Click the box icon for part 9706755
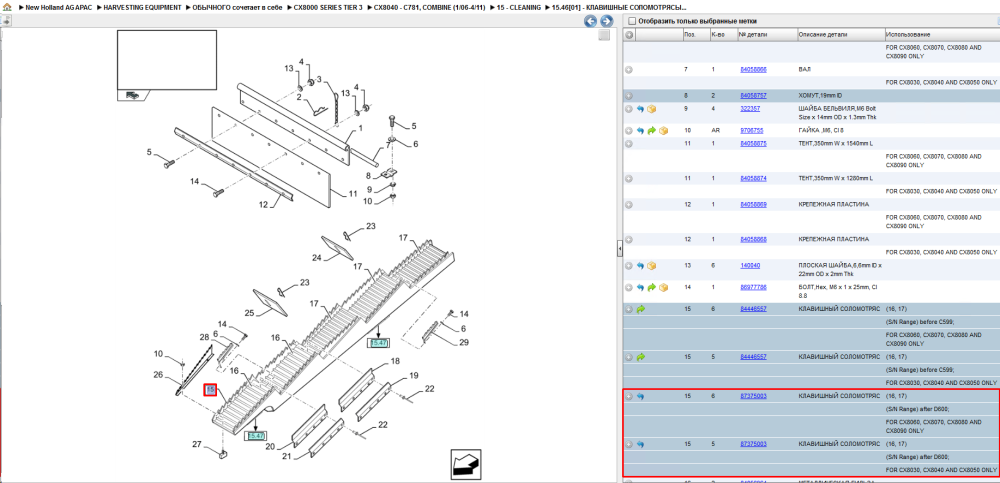This screenshot has height=483, width=1000. [x=663, y=131]
